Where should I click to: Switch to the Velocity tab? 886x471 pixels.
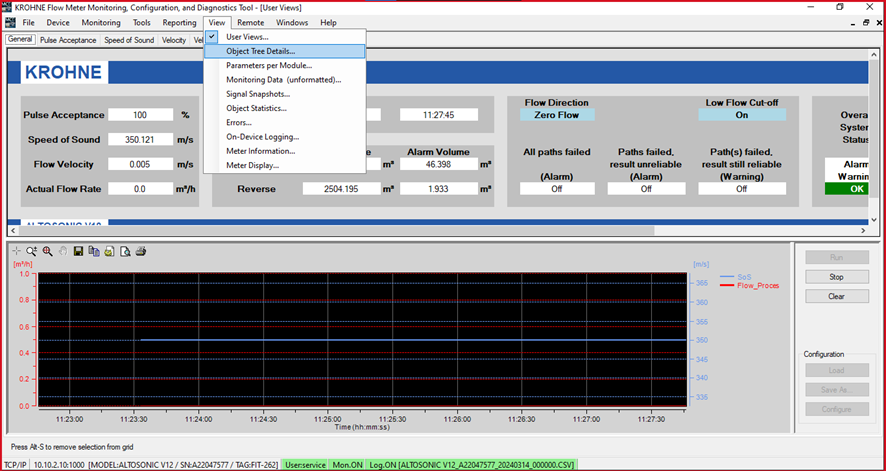tap(173, 40)
